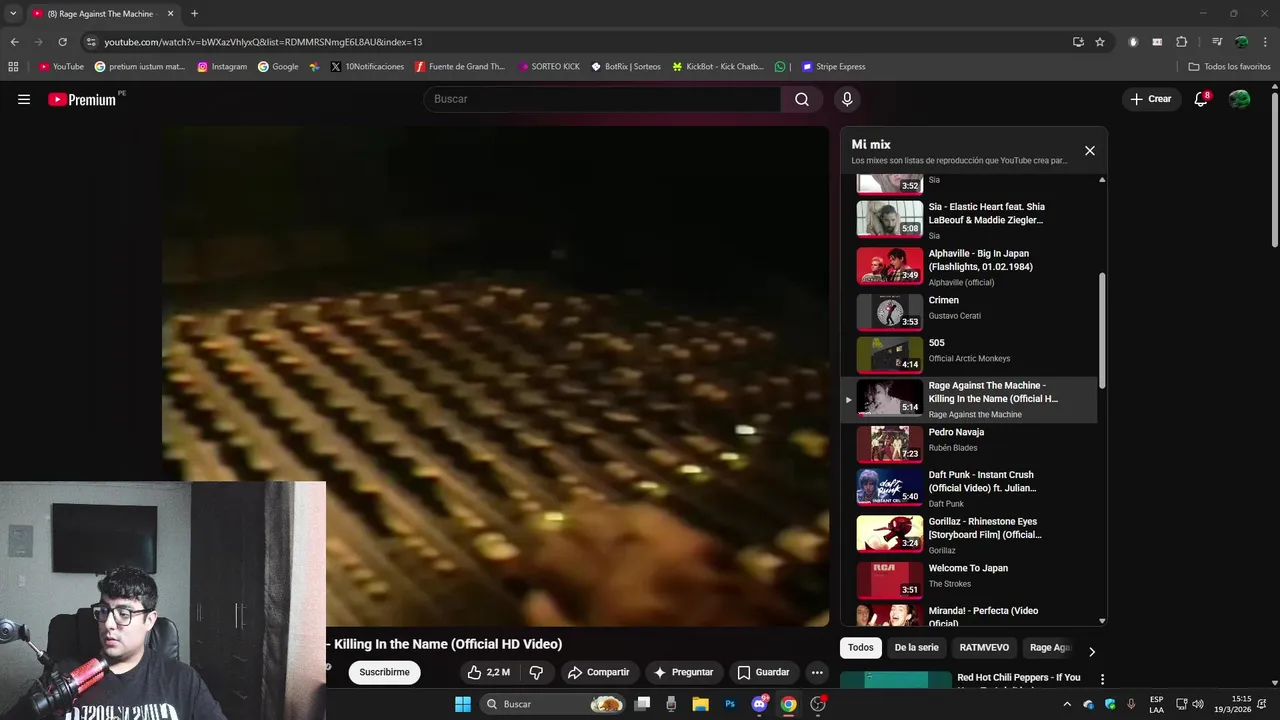Go back in browser history

(15, 42)
